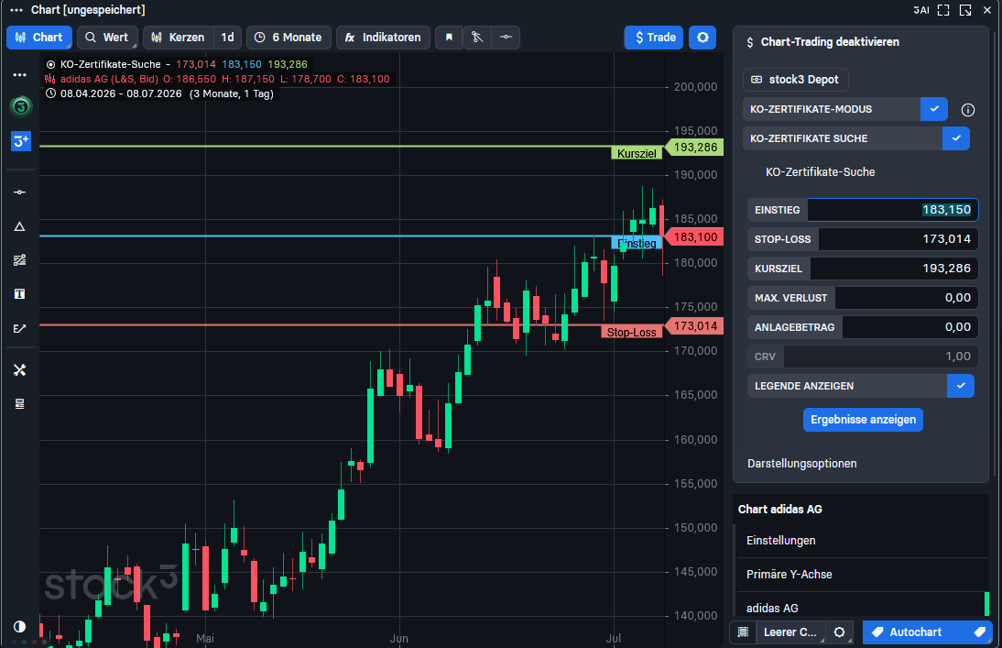Select the triangle shape drawing tool
The width and height of the screenshot is (1002, 648).
click(20, 226)
